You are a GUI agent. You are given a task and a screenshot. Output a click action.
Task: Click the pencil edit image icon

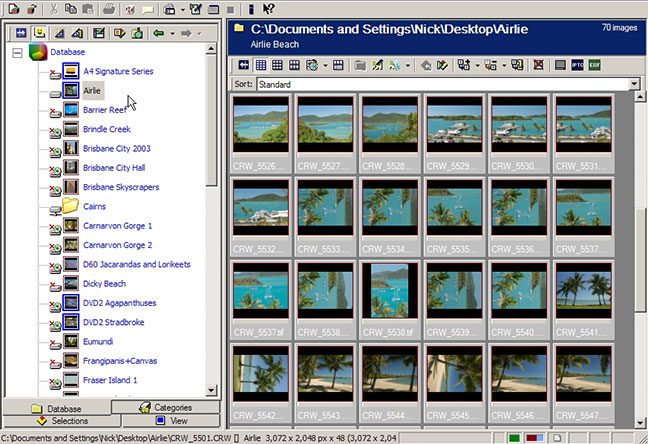[377, 65]
